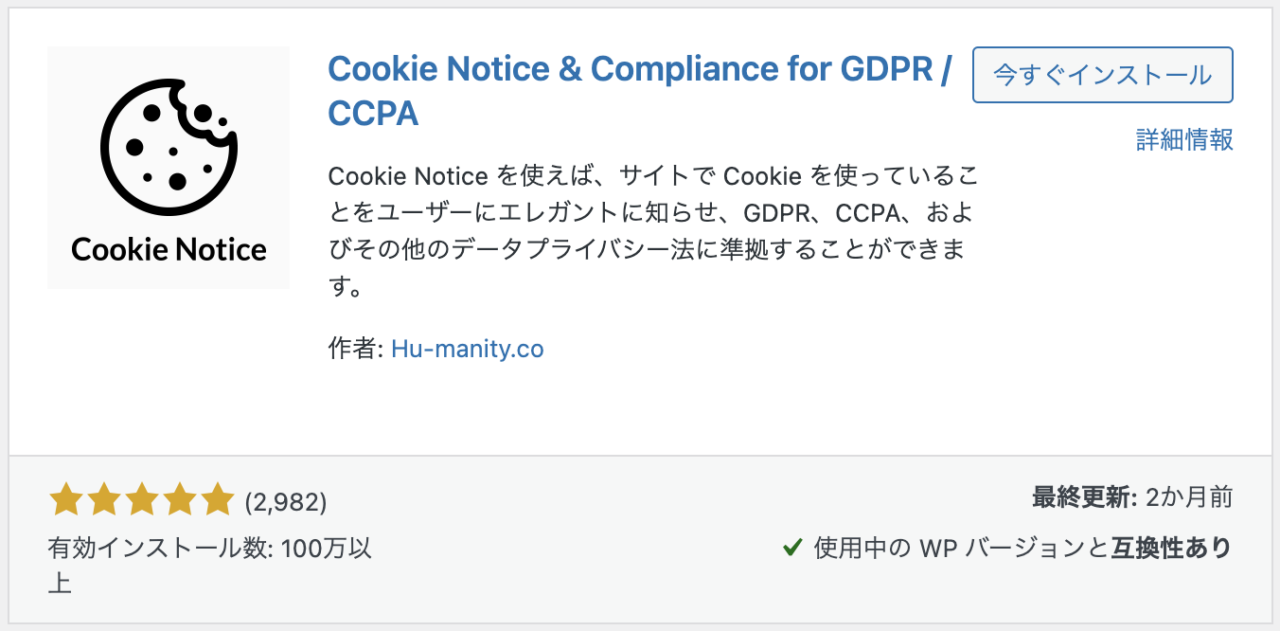Click the first gold rating star

click(x=65, y=499)
